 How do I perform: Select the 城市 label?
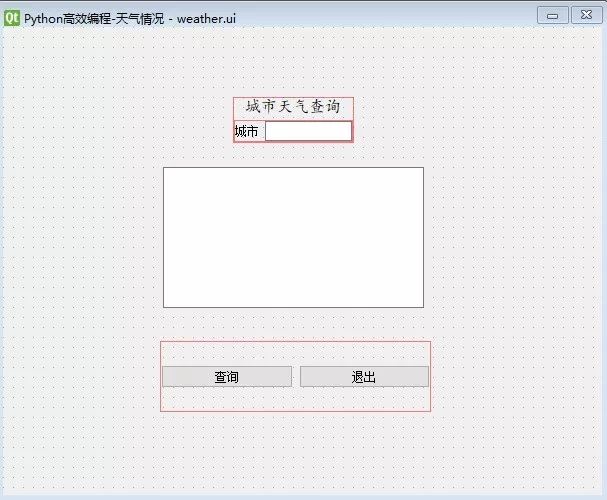click(x=246, y=132)
